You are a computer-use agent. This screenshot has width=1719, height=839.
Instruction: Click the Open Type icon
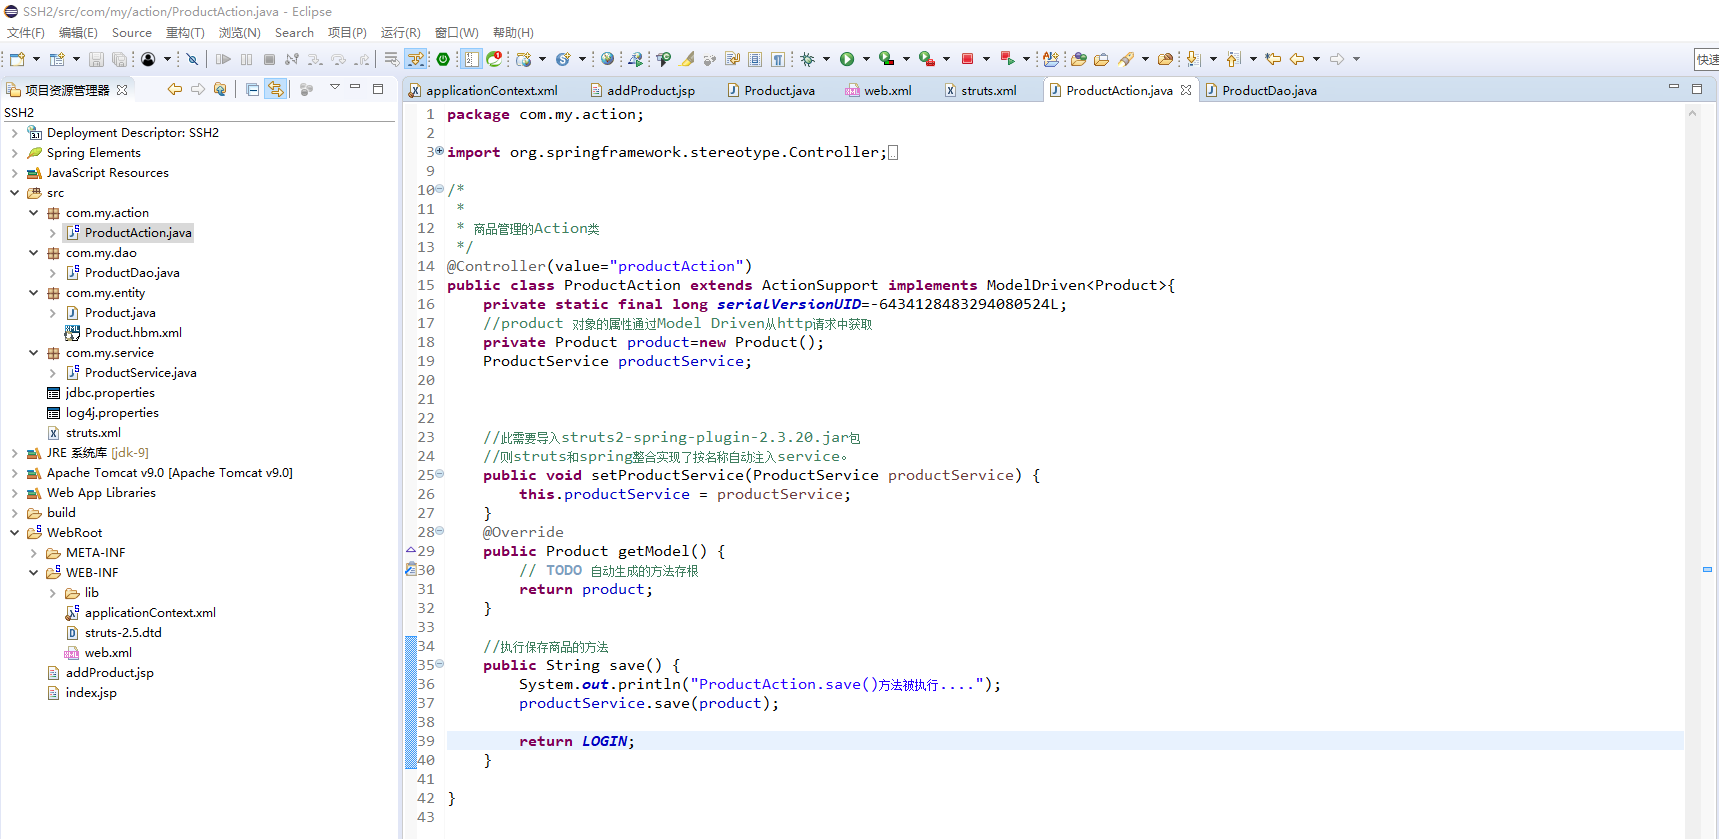point(1079,59)
